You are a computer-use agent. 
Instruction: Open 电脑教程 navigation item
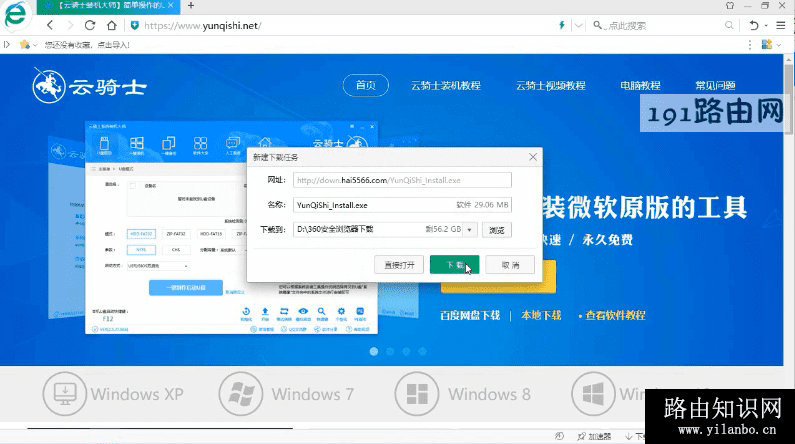coord(640,86)
